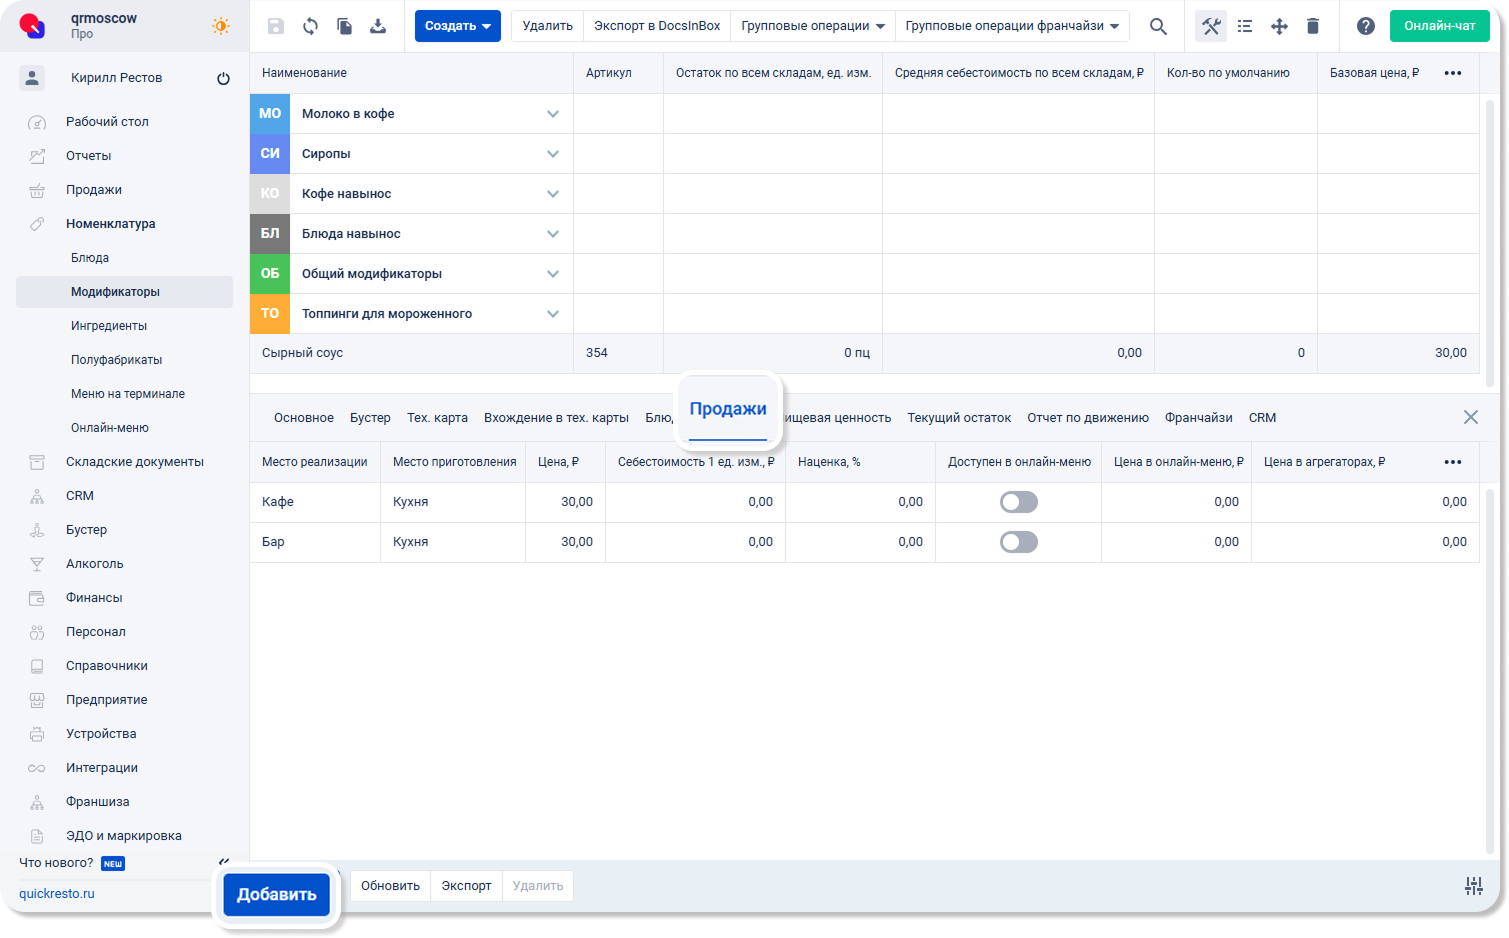Image resolution: width=1509 pixels, height=938 pixels.
Task: Click the refresh arrows toolbar icon
Action: point(310,26)
